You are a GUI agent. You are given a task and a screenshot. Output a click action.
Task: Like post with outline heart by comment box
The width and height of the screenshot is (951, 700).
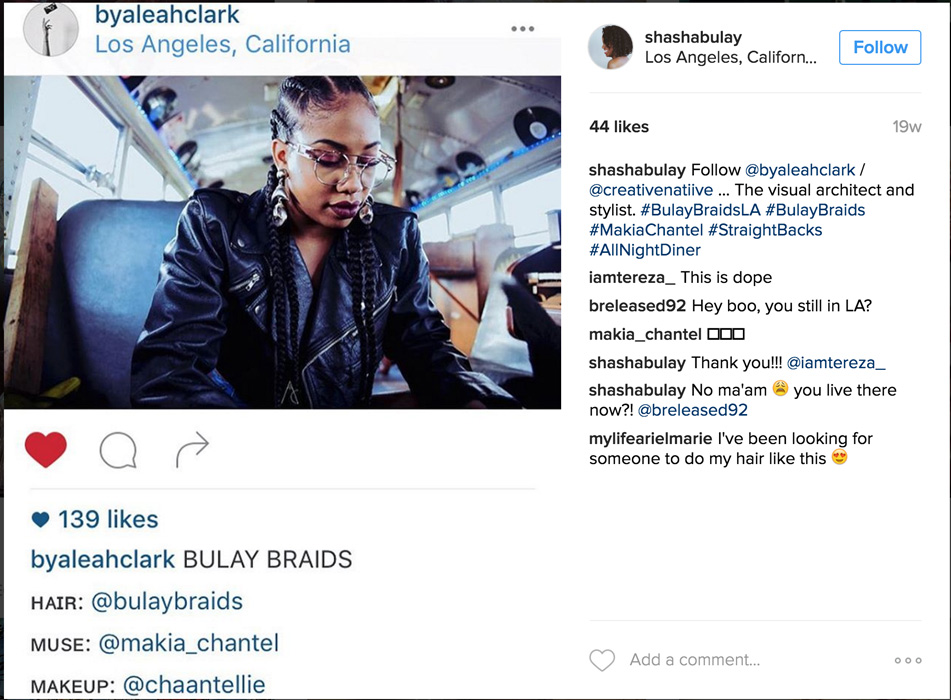[x=602, y=660]
